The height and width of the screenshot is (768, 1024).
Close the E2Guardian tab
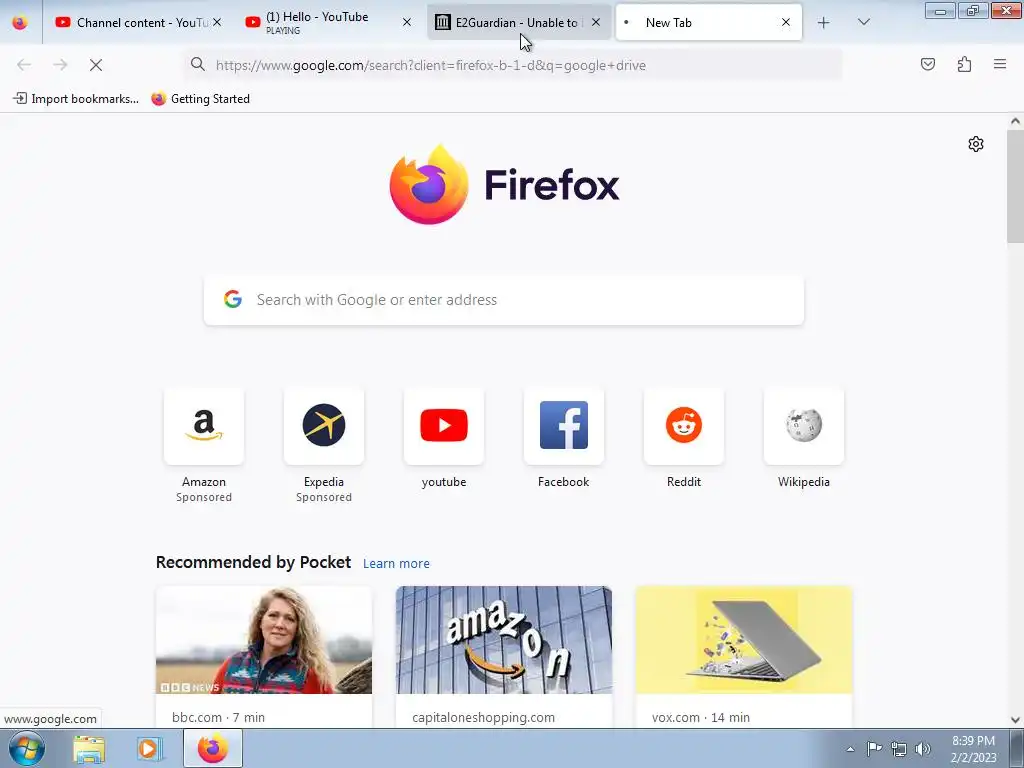pos(596,22)
